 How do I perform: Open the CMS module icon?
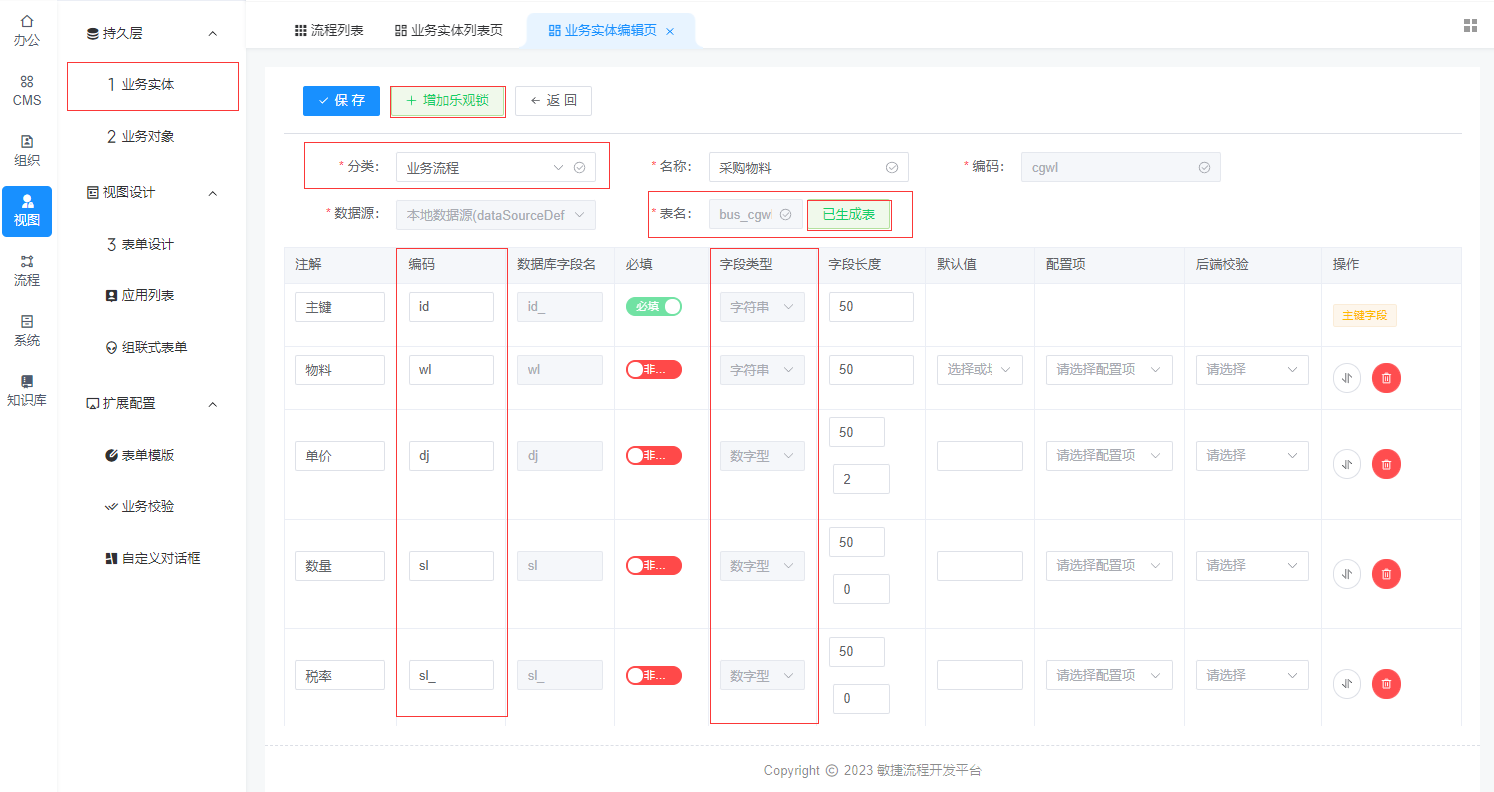coord(27,90)
